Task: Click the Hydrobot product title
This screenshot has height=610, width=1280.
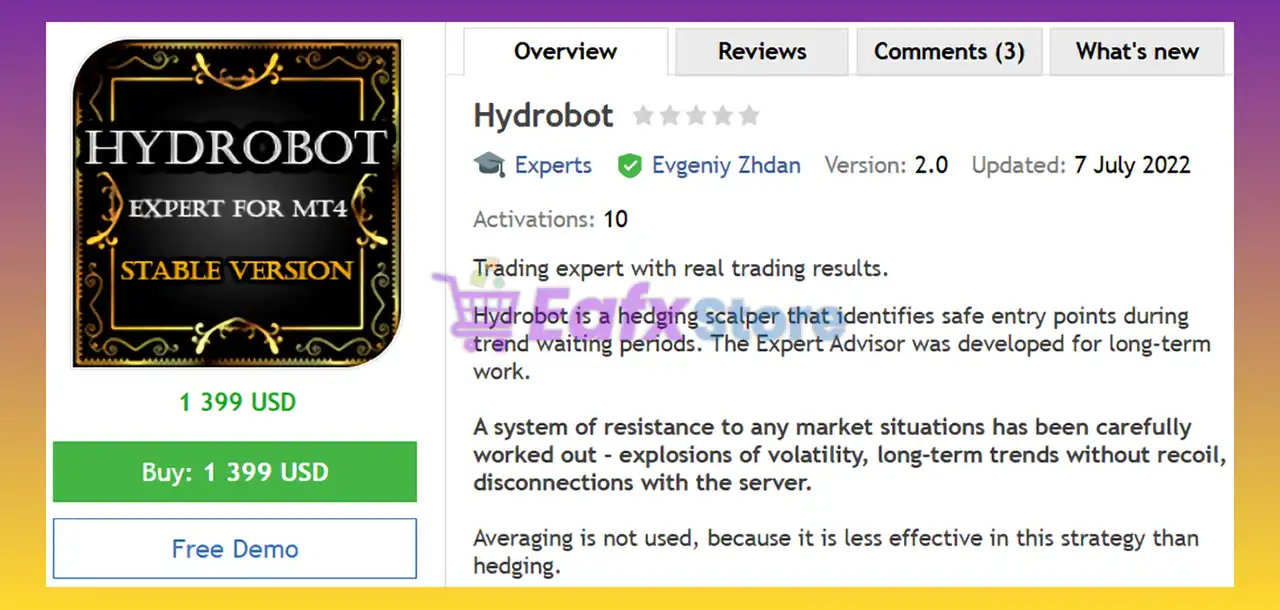Action: coord(543,116)
